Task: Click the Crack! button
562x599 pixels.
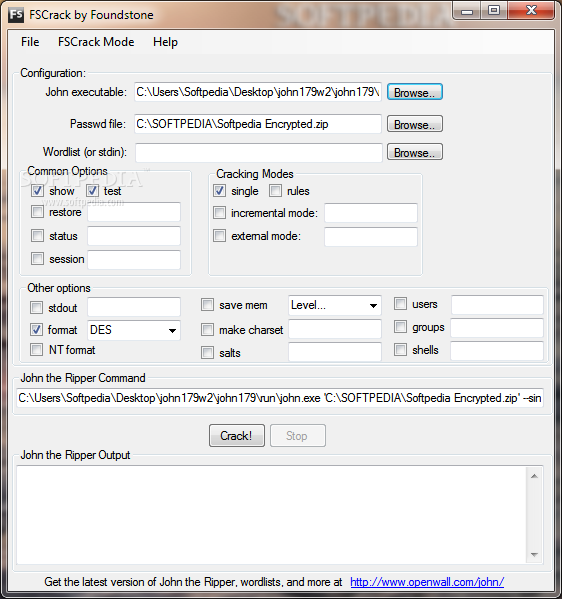Action: click(236, 435)
